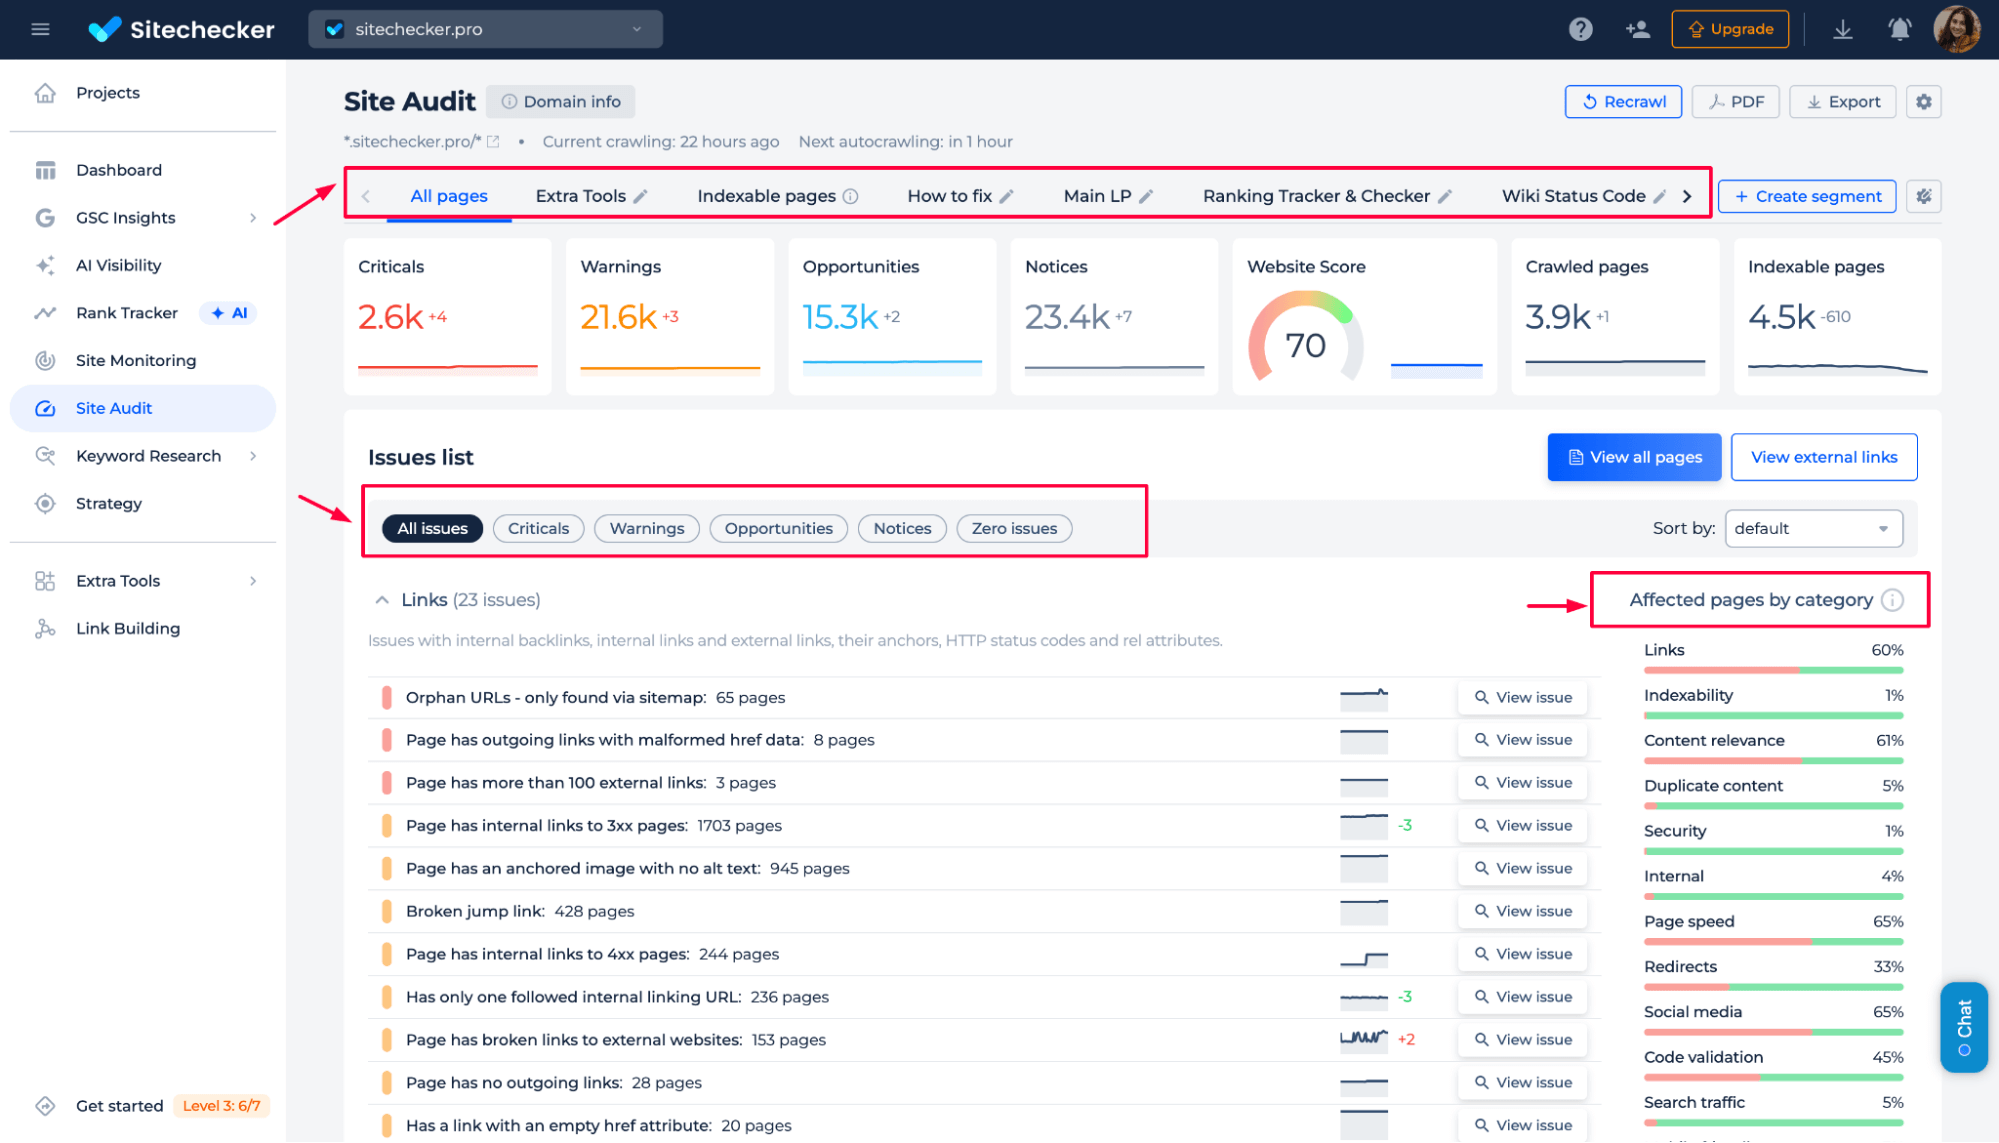Open Domain info
Image resolution: width=1999 pixels, height=1143 pixels.
point(560,101)
